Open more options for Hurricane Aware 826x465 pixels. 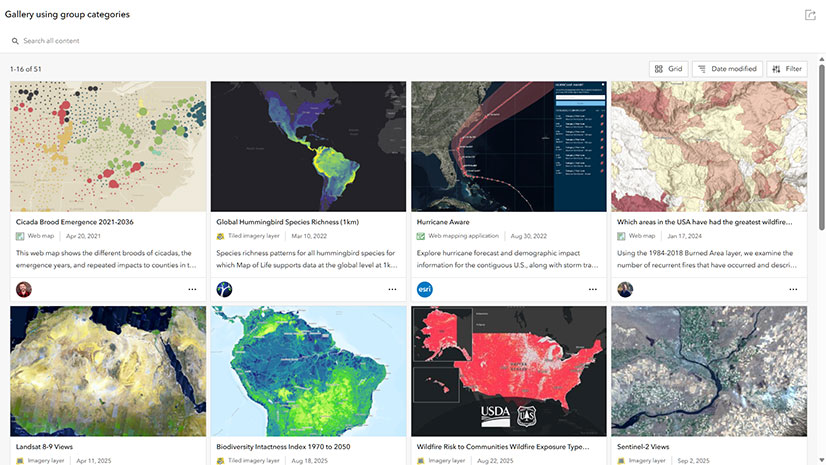(x=593, y=289)
